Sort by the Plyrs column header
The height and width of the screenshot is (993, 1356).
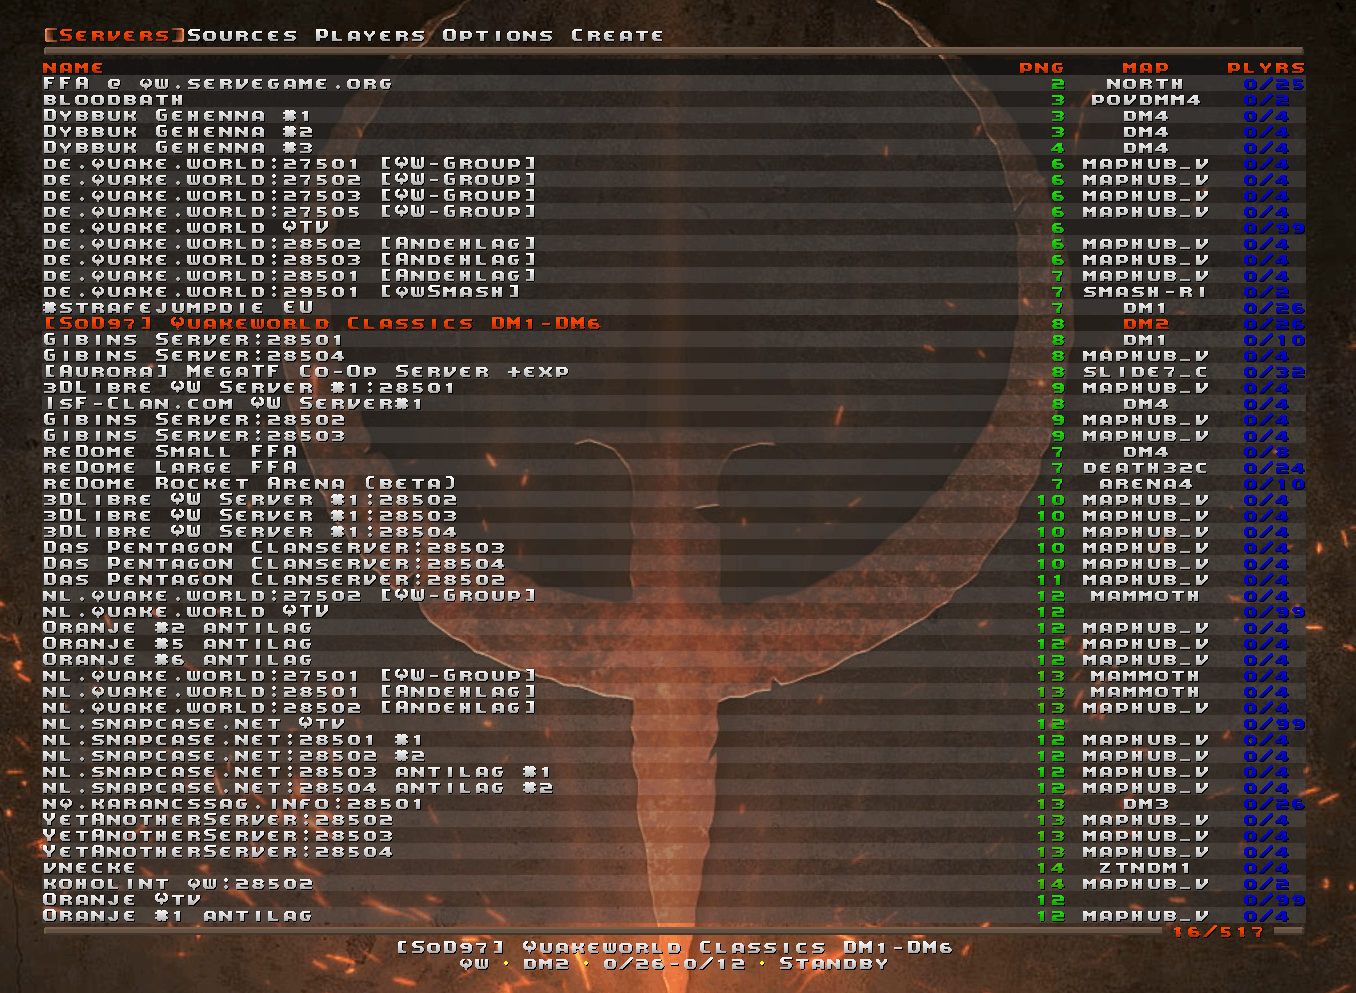pos(1265,68)
